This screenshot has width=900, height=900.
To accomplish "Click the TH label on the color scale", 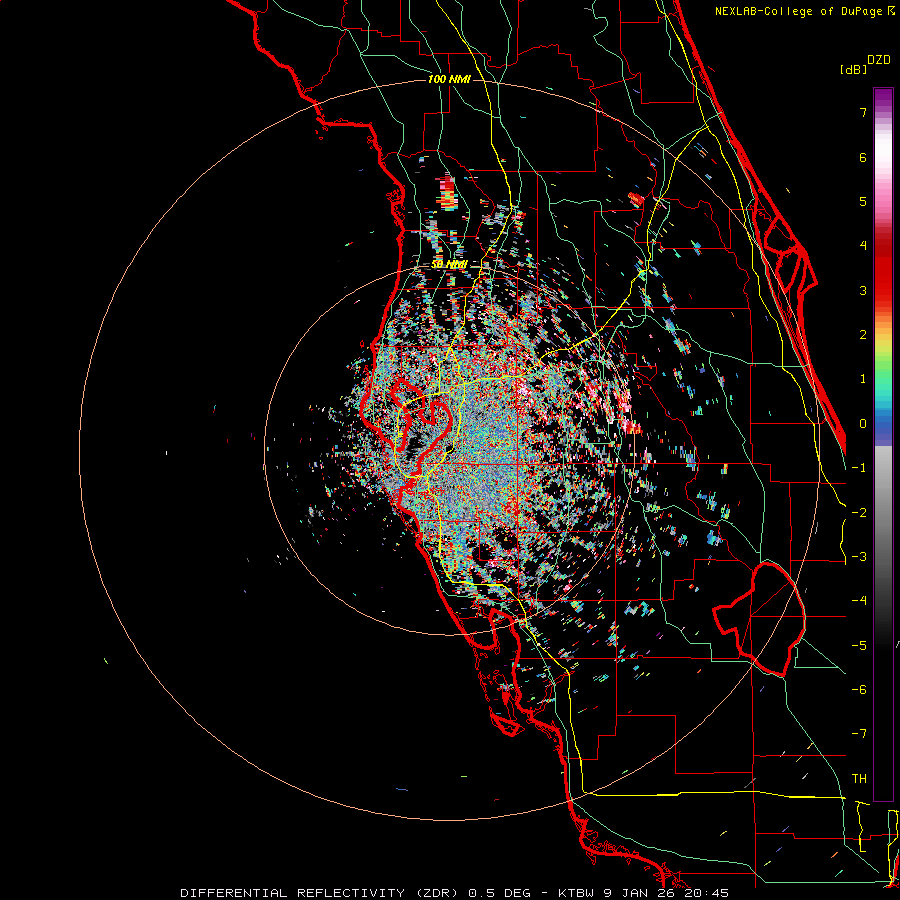I will [x=859, y=779].
